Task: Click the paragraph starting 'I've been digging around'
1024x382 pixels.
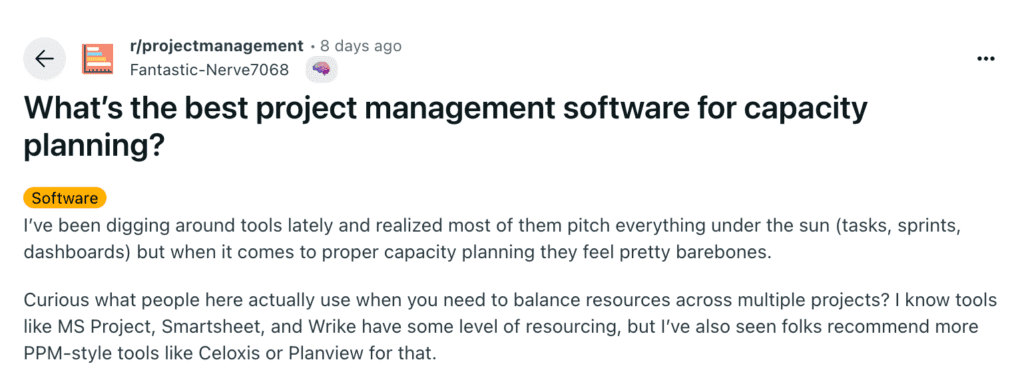Action: [x=493, y=240]
